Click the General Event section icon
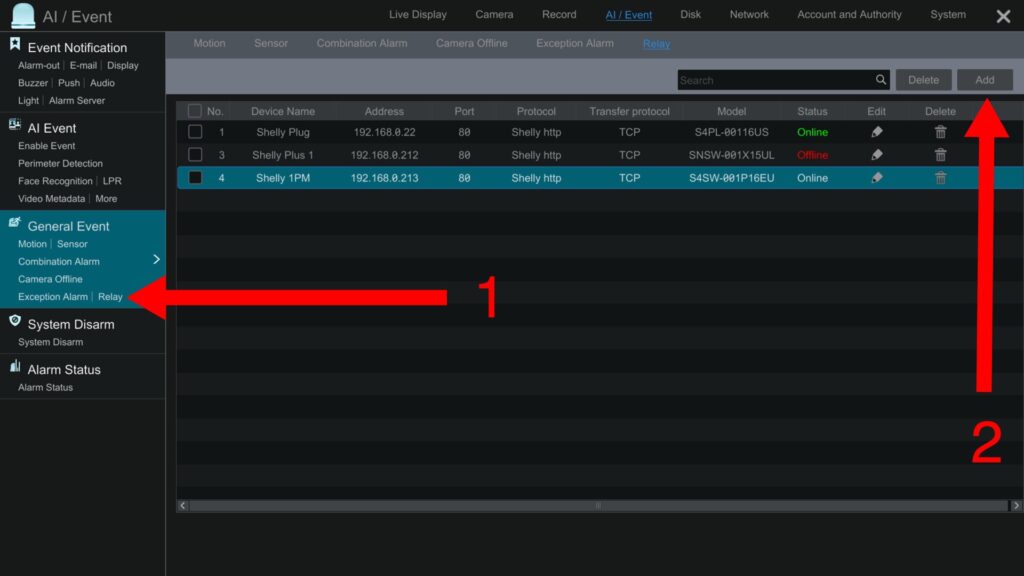The image size is (1024, 576). tap(14, 223)
